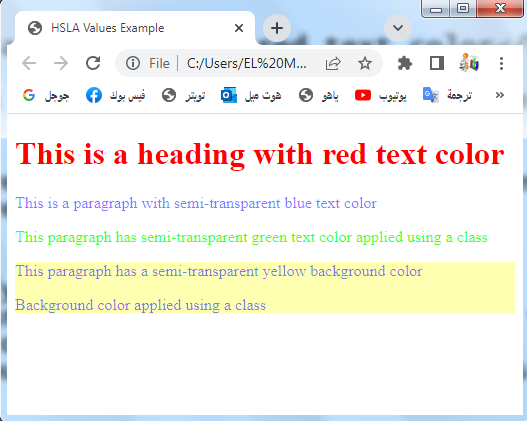Screen dimensions: 527x421
Task: Click 'Background color applied using a class' text
Action: (140, 305)
